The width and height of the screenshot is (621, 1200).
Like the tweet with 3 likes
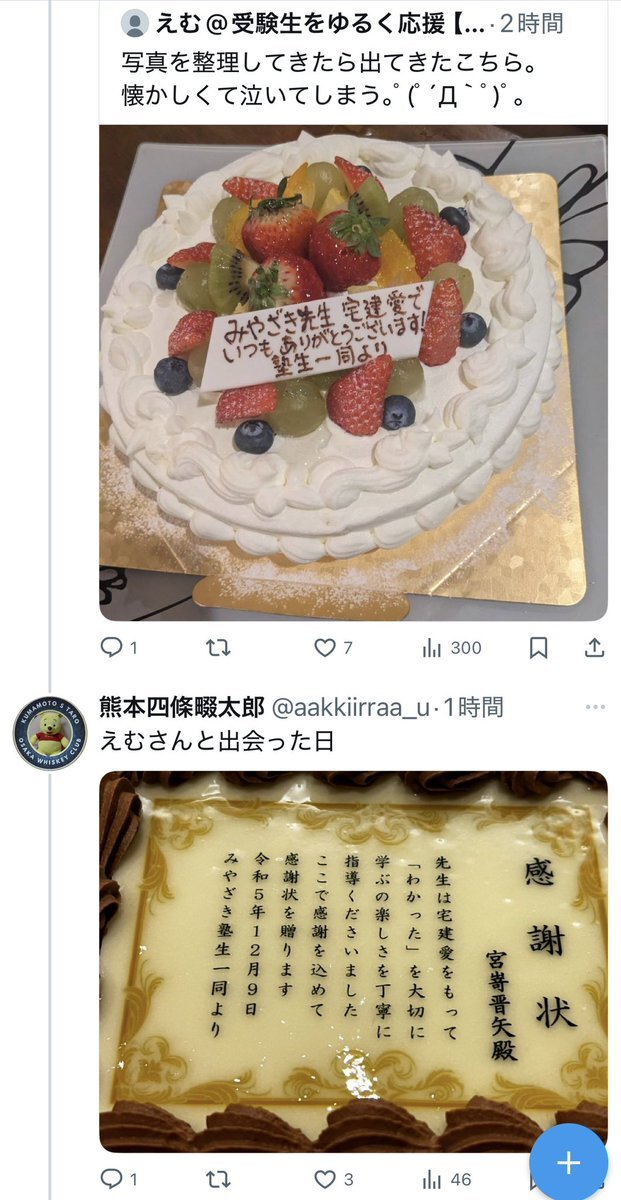tap(333, 1180)
